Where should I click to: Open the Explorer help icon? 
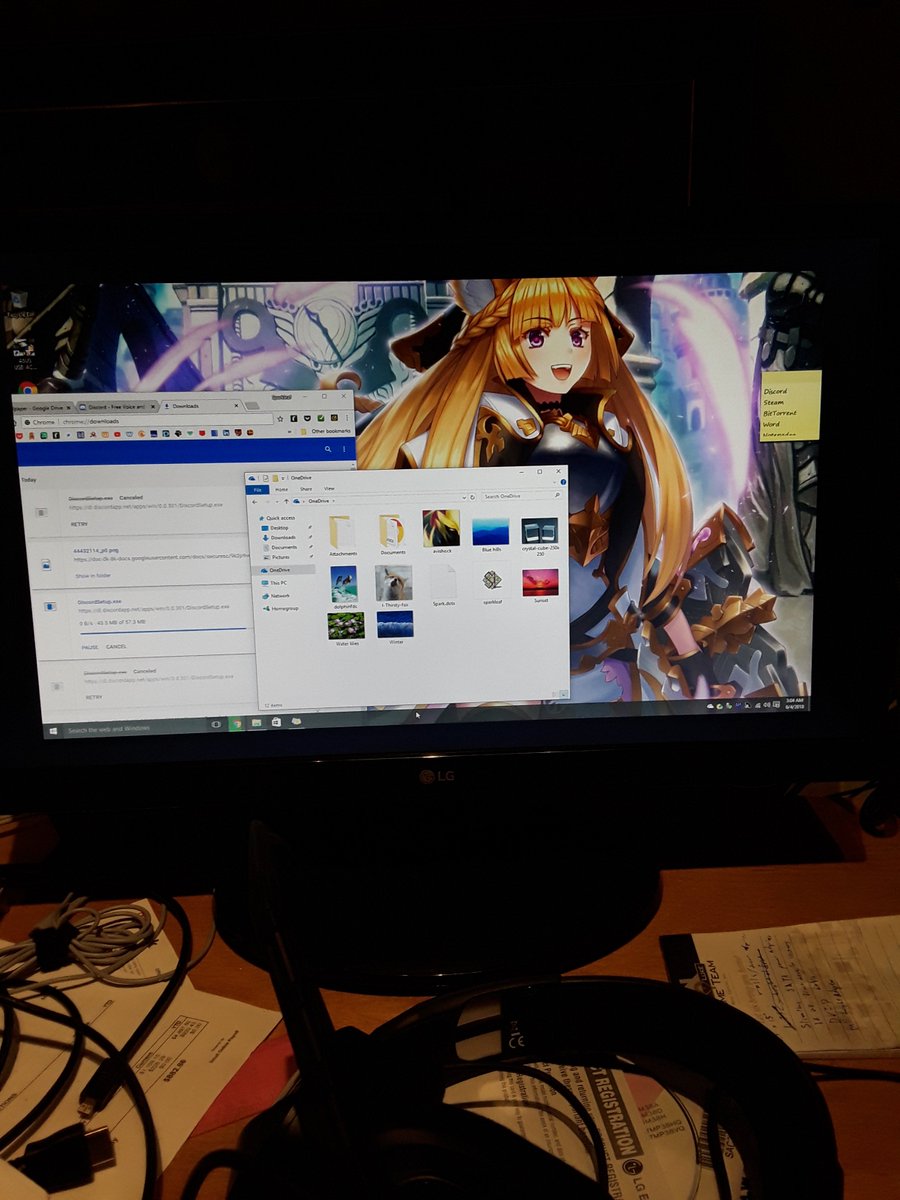[562, 483]
